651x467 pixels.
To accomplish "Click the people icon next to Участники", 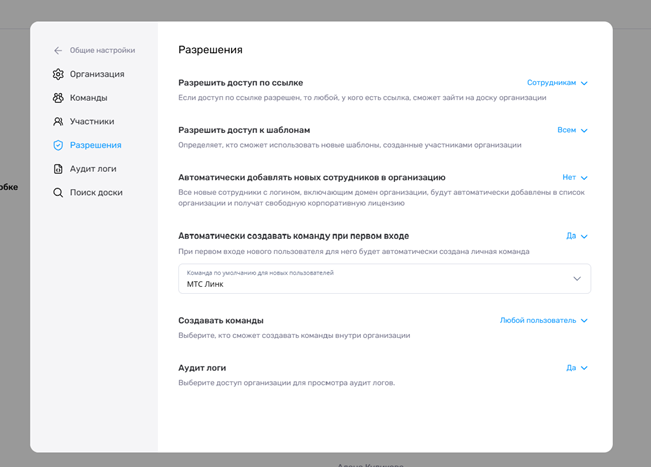I will click(58, 121).
